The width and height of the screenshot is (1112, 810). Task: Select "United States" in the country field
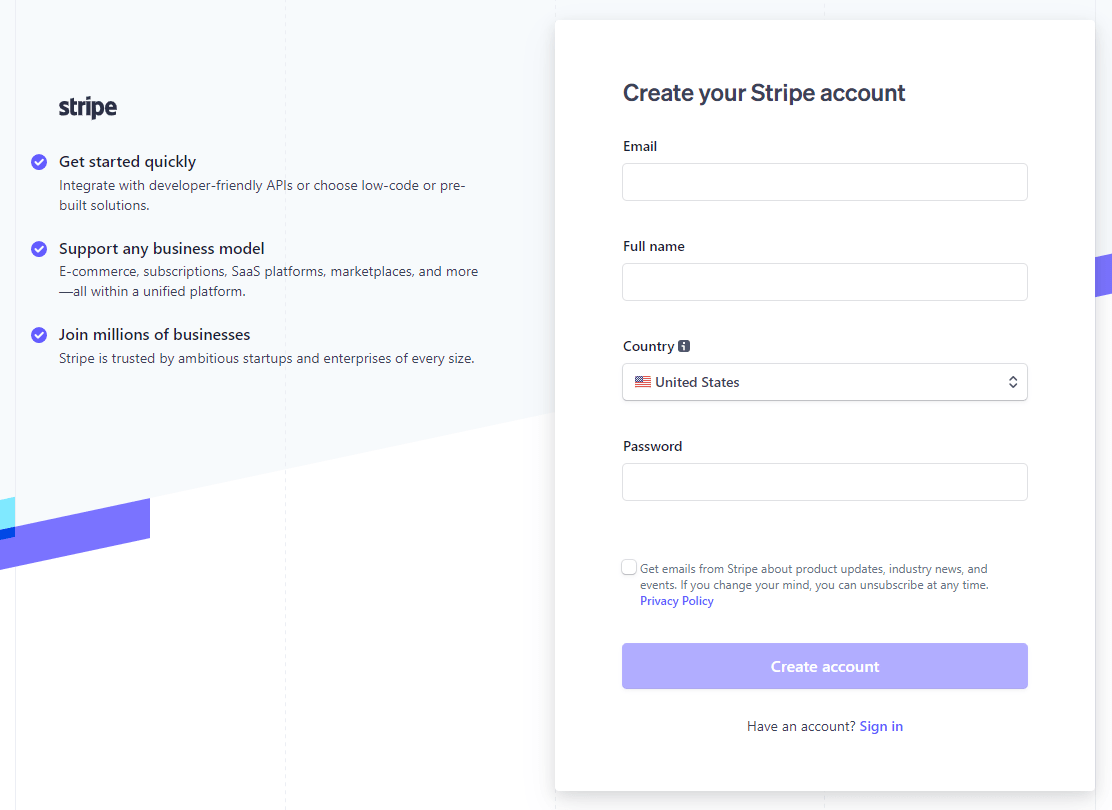[x=824, y=381]
